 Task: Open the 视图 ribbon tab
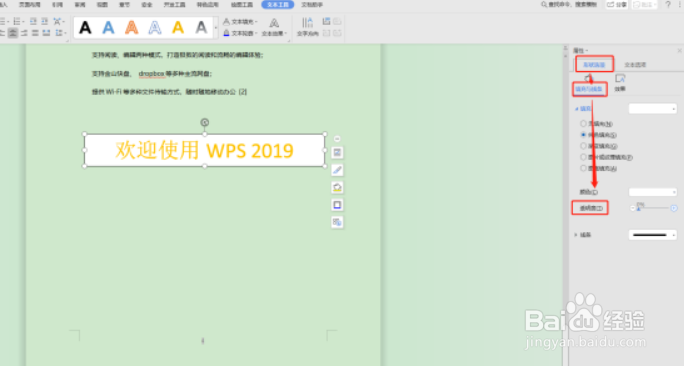click(102, 4)
